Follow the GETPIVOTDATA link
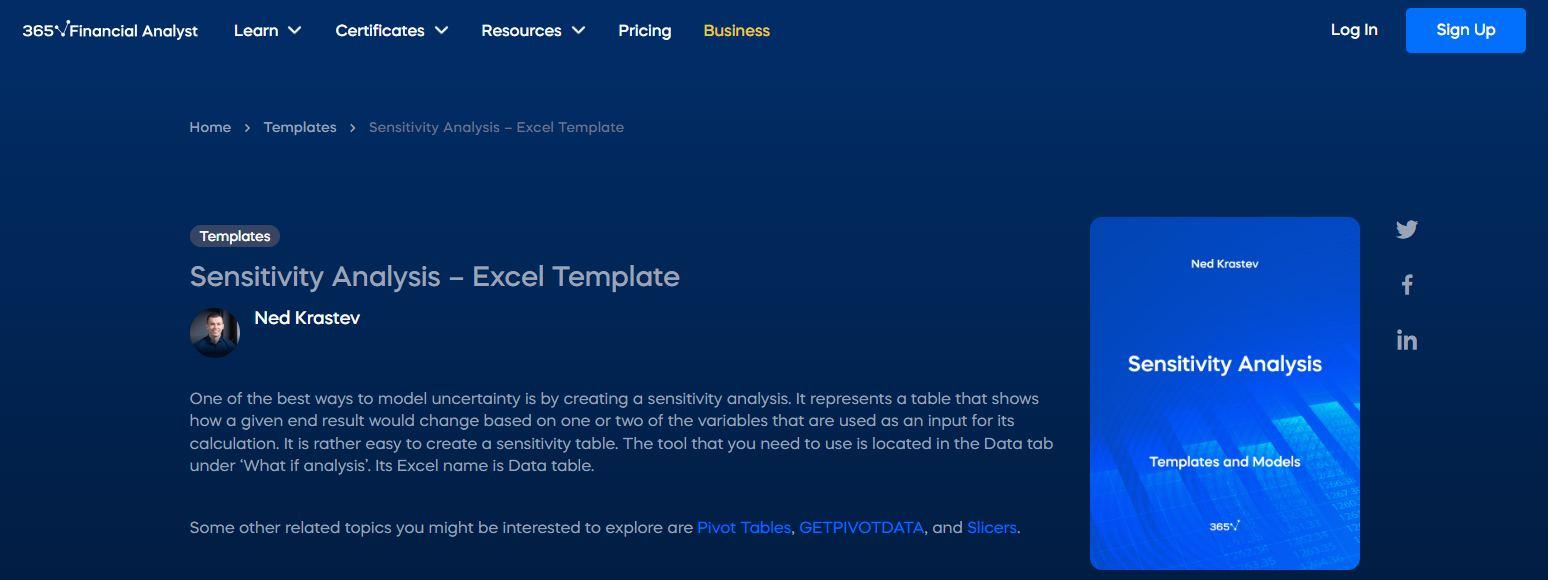Image resolution: width=1548 pixels, height=580 pixels. tap(860, 527)
